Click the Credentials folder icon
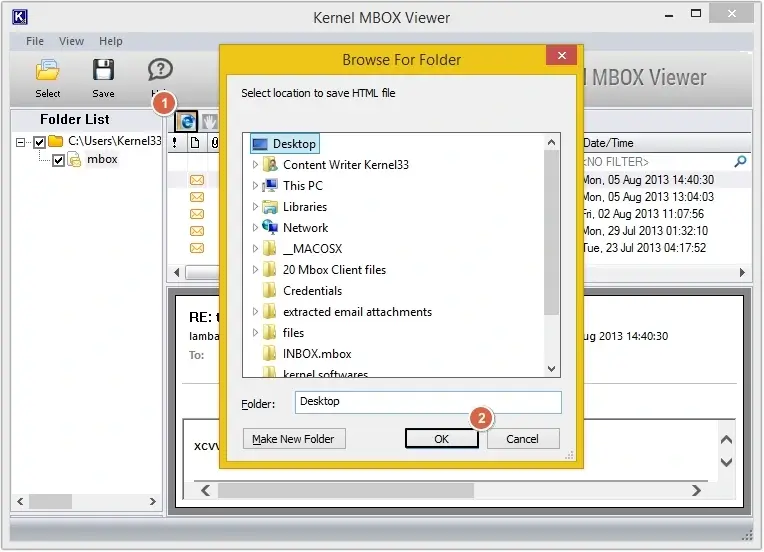This screenshot has height=552, width=764. point(269,290)
